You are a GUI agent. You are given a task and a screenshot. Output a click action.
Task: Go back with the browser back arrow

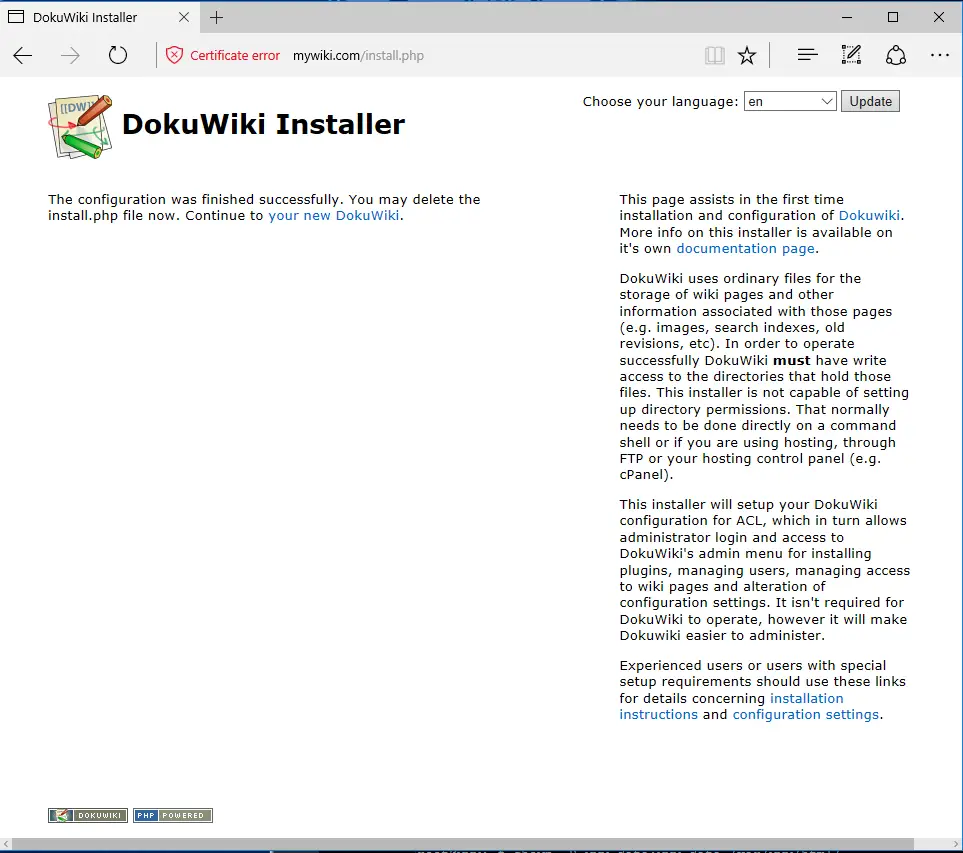point(23,56)
